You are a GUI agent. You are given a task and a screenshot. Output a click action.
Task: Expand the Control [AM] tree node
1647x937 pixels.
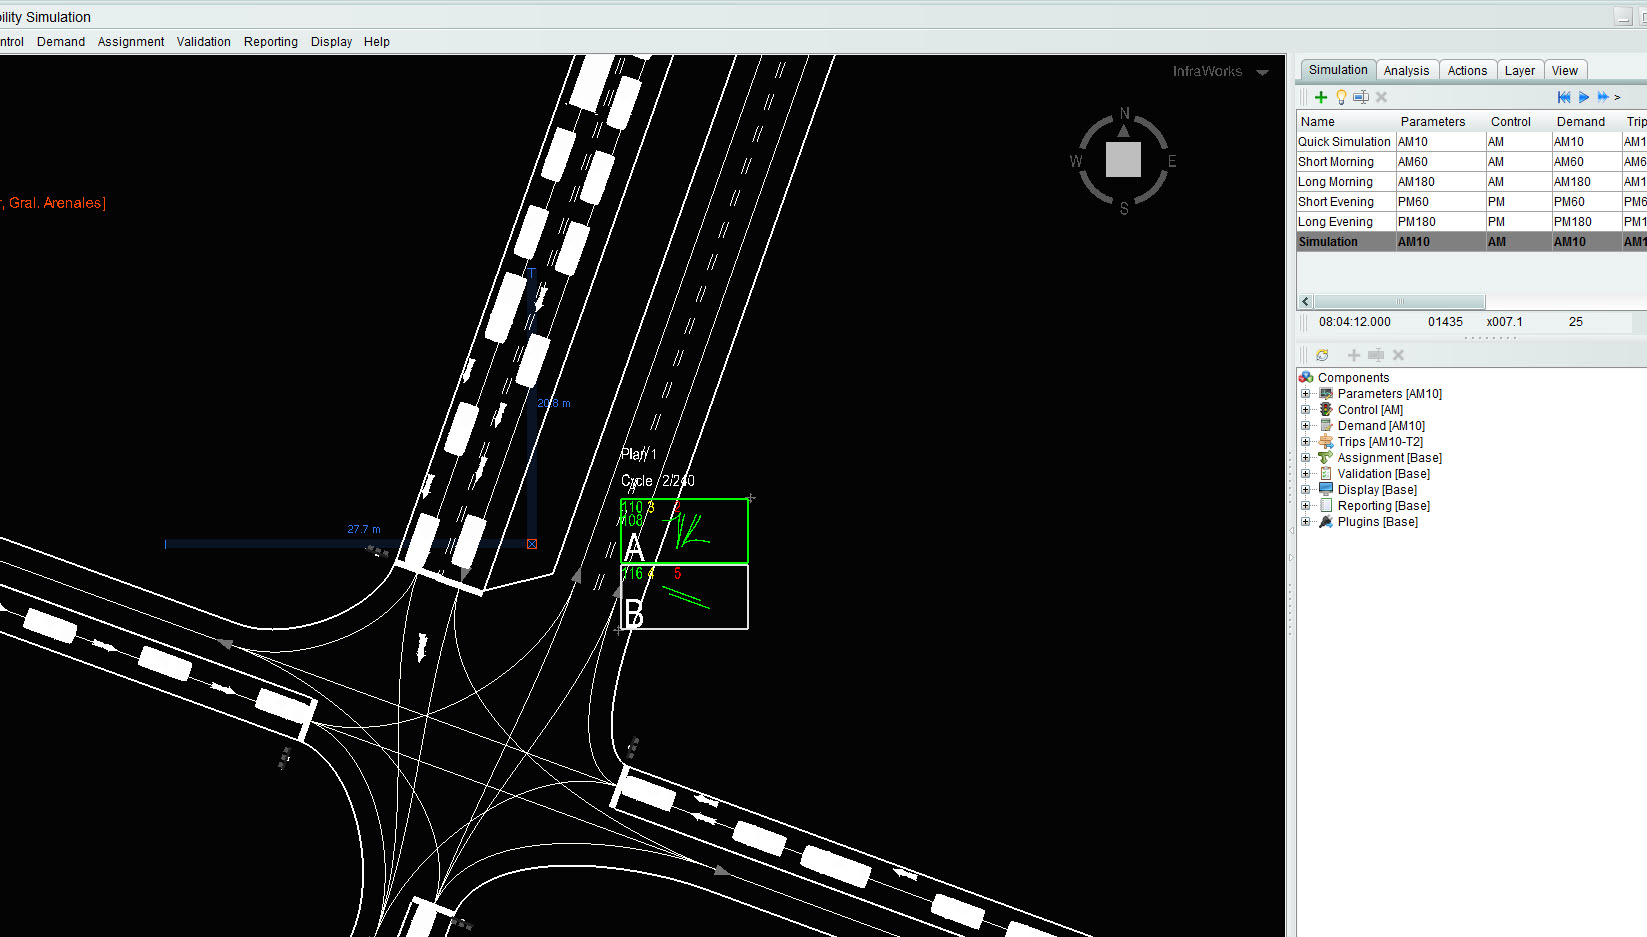pyautogui.click(x=1307, y=409)
